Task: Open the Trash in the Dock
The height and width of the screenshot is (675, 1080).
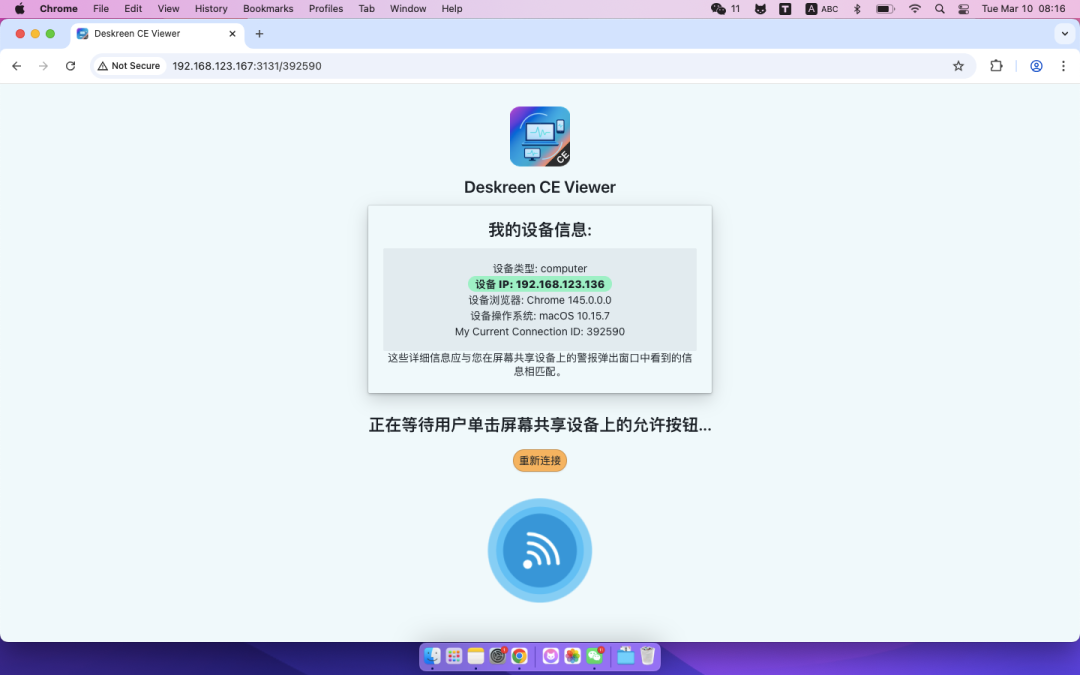Action: pos(647,656)
